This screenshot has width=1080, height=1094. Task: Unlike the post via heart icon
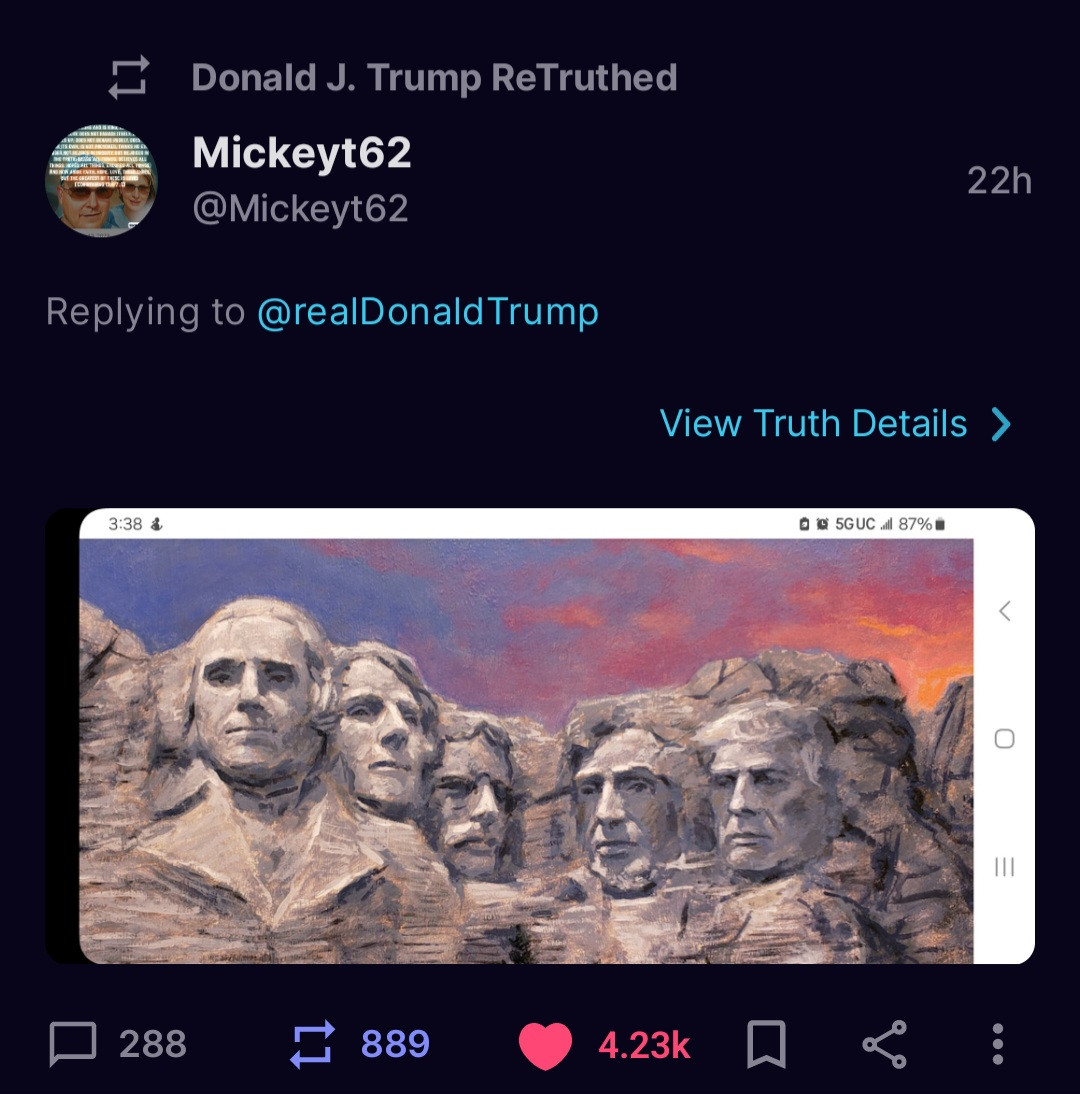545,1046
